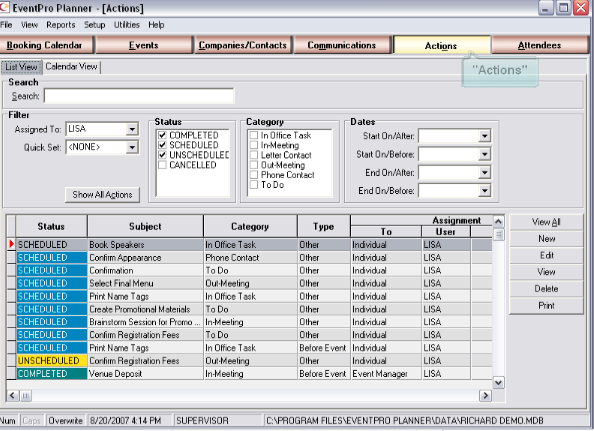The image size is (594, 431).
Task: Check the To Do category box
Action: tap(254, 184)
